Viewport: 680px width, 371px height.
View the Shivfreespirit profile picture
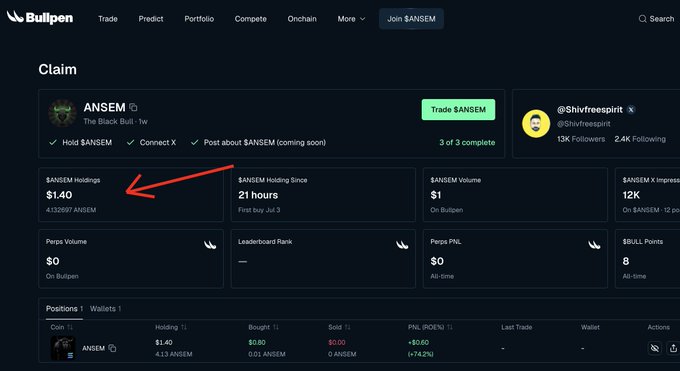[536, 124]
